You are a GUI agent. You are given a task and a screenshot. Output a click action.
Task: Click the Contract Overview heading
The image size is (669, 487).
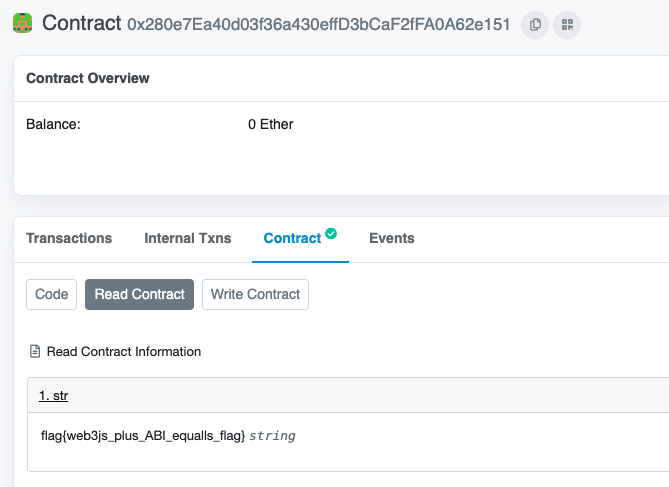pos(87,78)
